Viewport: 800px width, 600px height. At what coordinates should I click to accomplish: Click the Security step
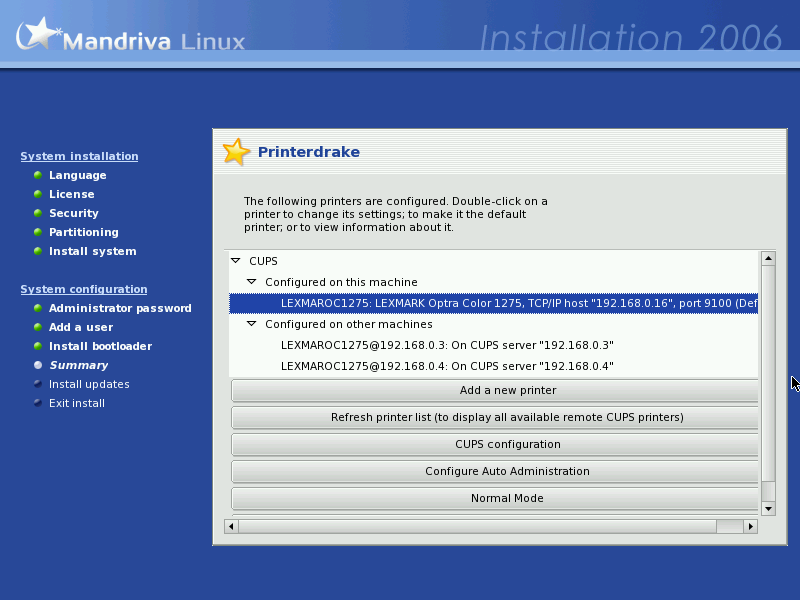tap(73, 213)
